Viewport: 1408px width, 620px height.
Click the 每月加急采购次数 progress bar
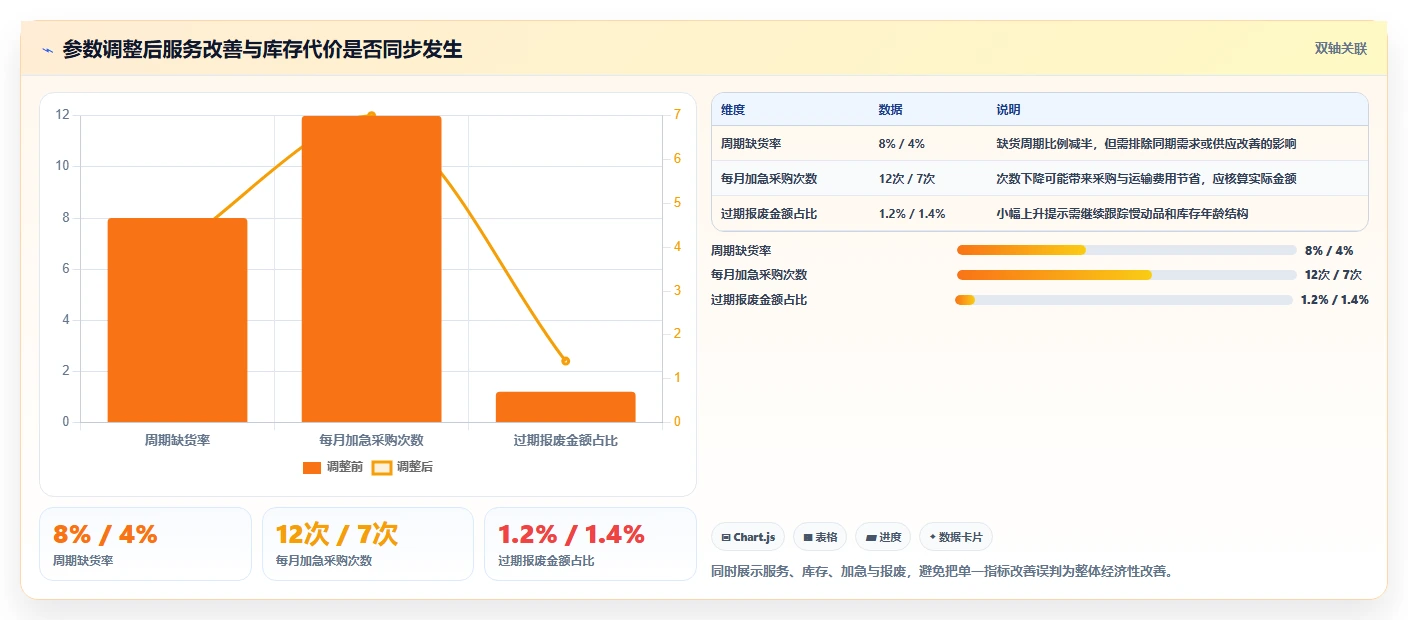[1126, 275]
